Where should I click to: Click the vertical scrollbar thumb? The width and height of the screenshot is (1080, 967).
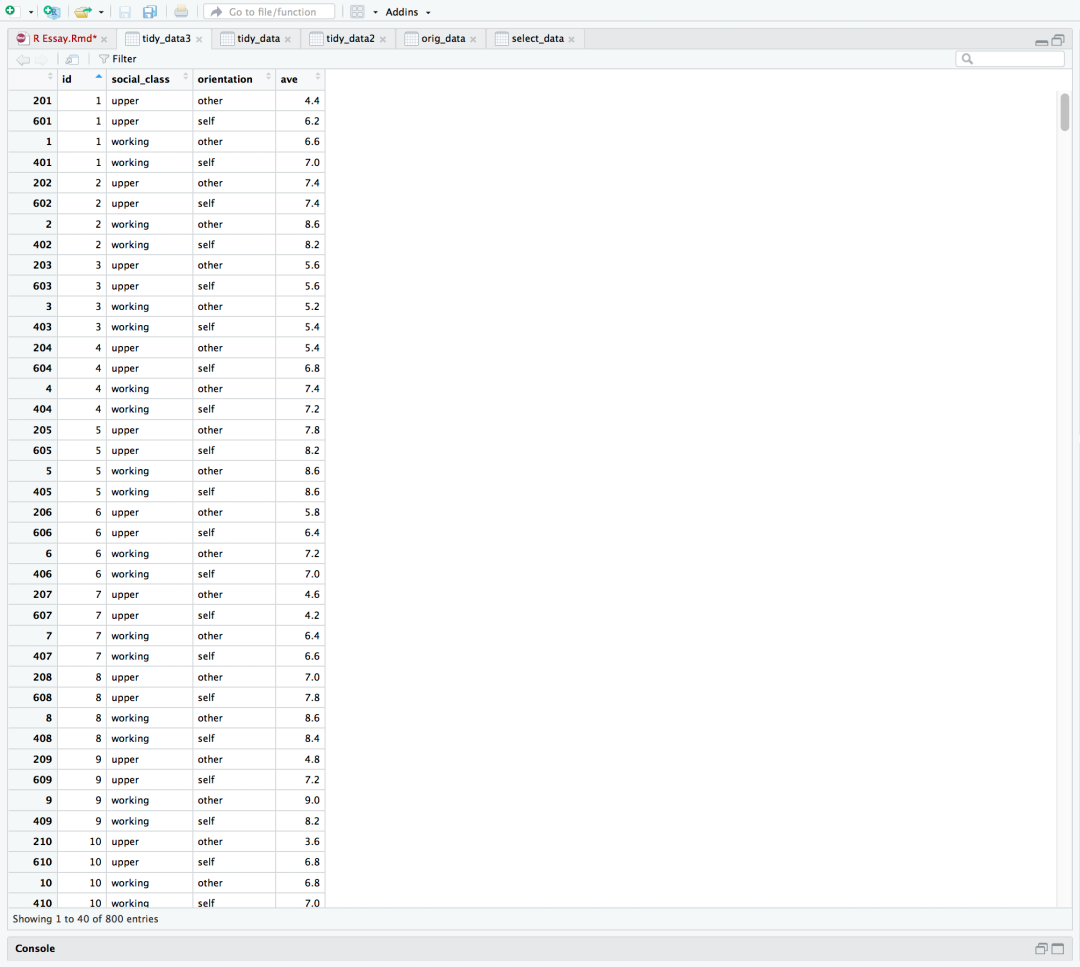1065,112
